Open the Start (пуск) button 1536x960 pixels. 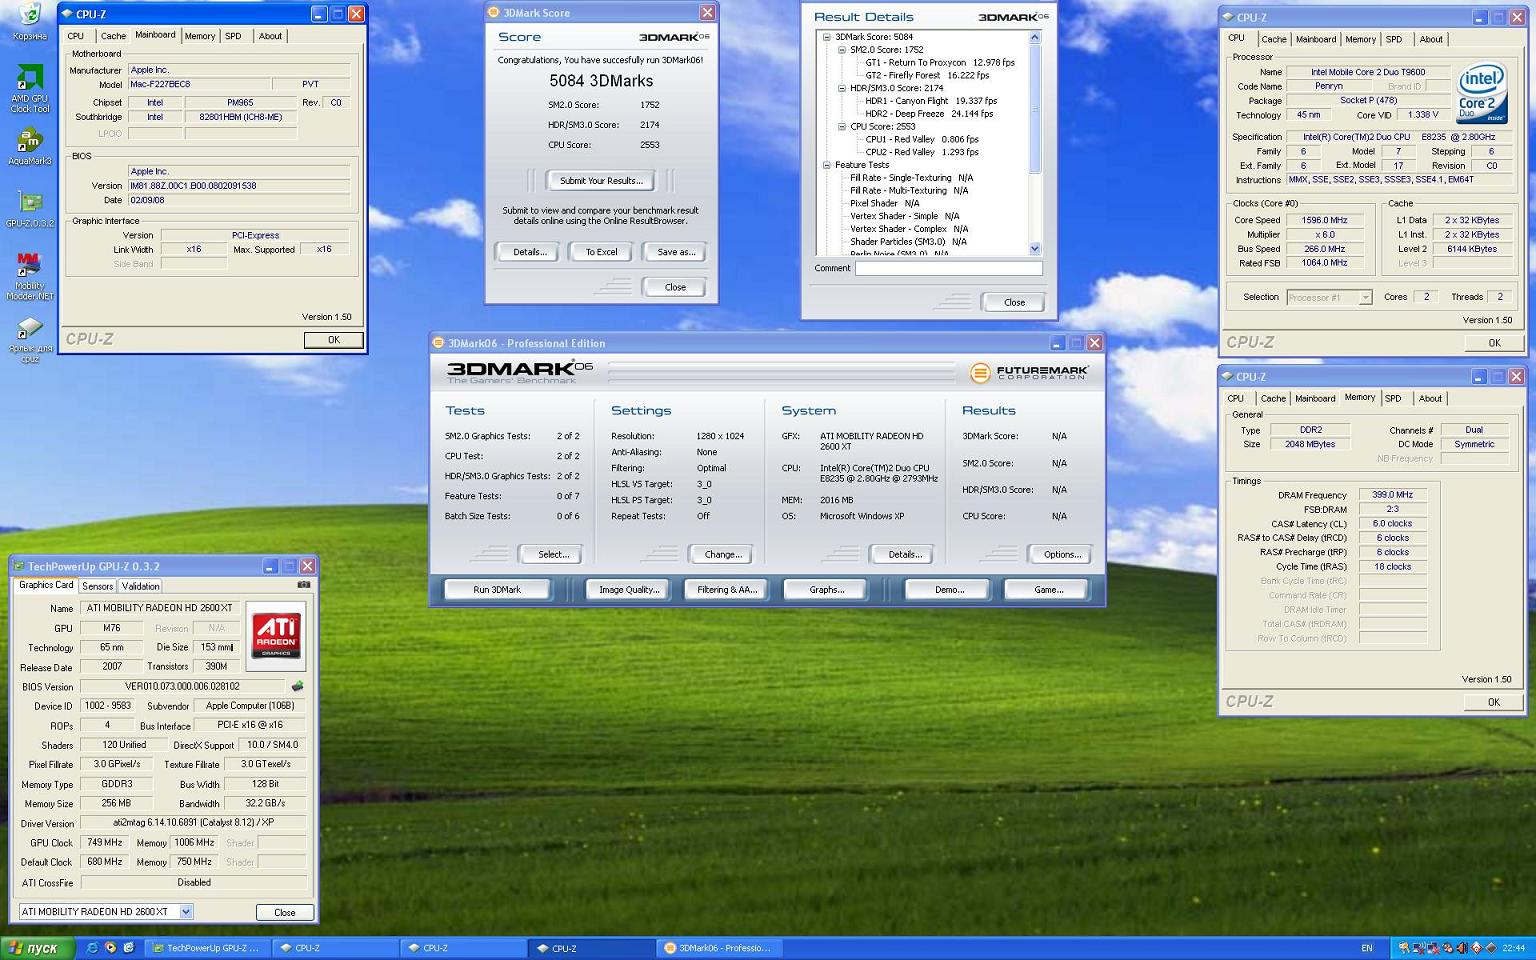[35, 948]
